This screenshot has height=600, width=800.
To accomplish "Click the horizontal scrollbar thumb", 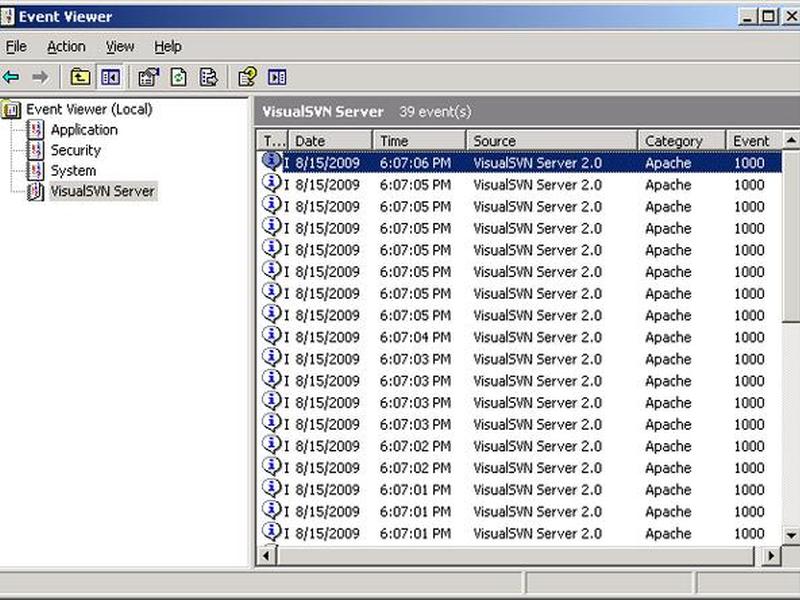I will [515, 556].
